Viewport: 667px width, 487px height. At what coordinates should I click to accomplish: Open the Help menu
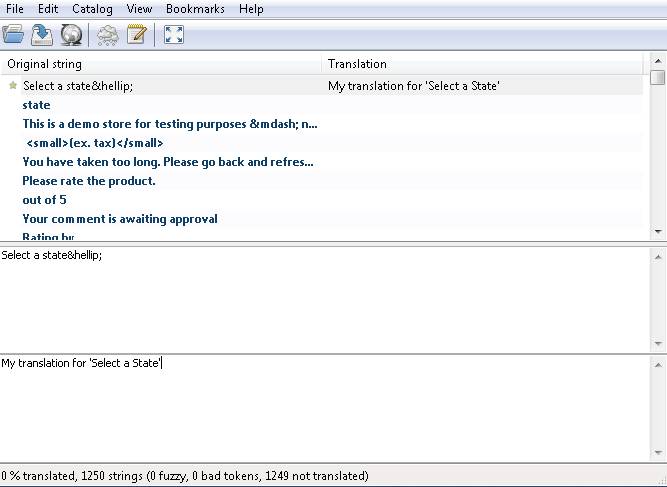[x=251, y=9]
